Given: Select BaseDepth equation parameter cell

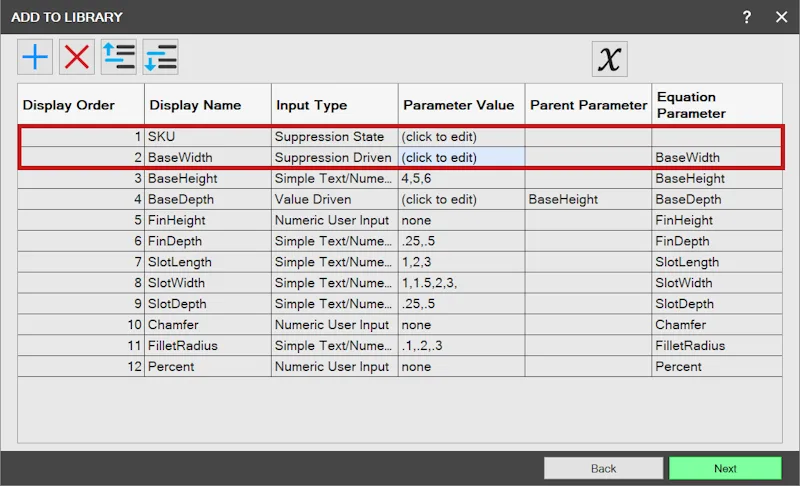Looking at the screenshot, I should (717, 199).
